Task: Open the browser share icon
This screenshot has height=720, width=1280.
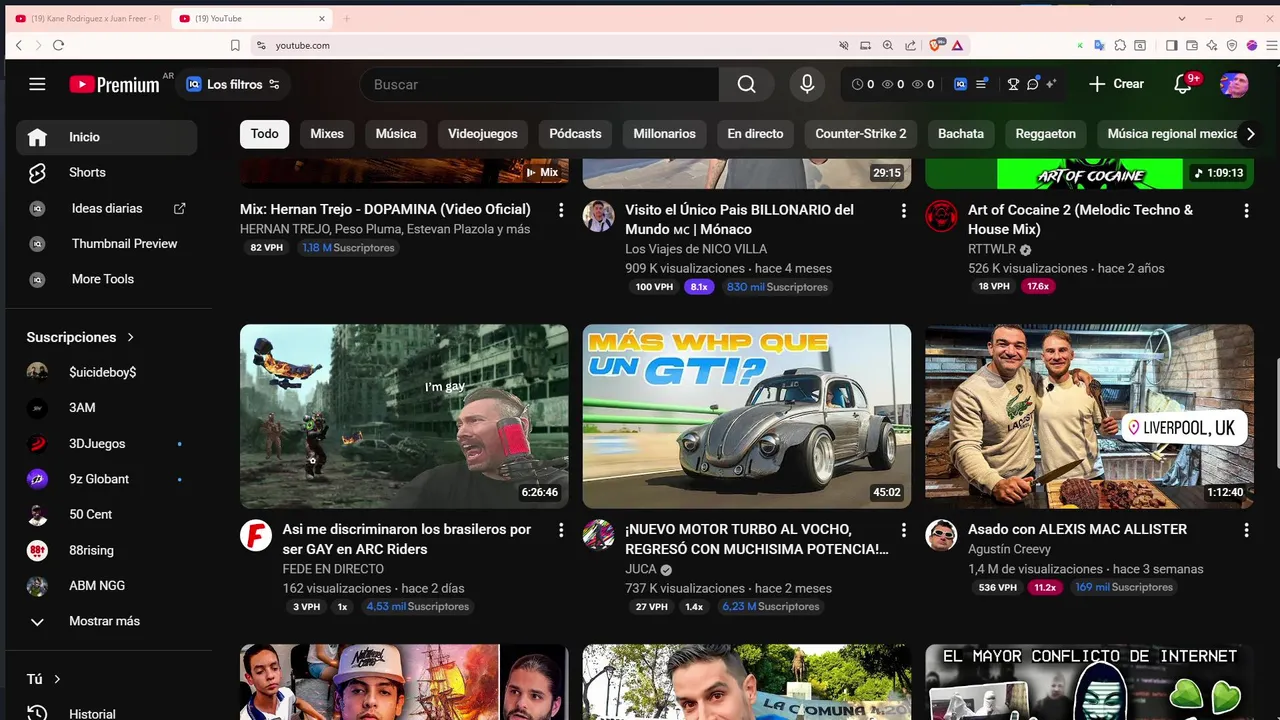Action: point(910,45)
